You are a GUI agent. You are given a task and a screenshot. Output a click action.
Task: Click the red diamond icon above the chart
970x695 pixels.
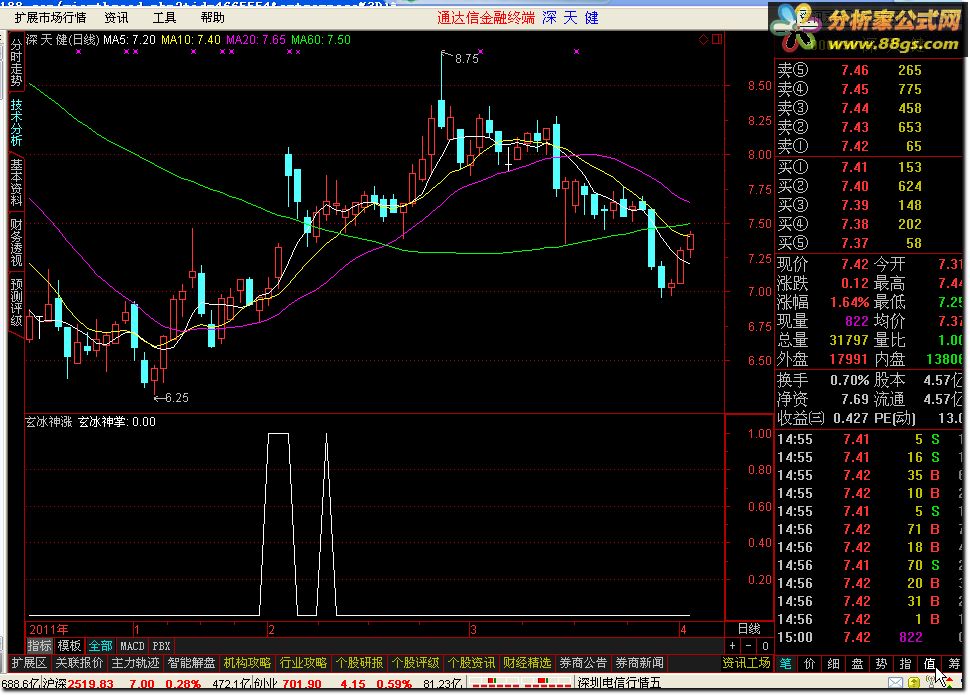[703, 40]
